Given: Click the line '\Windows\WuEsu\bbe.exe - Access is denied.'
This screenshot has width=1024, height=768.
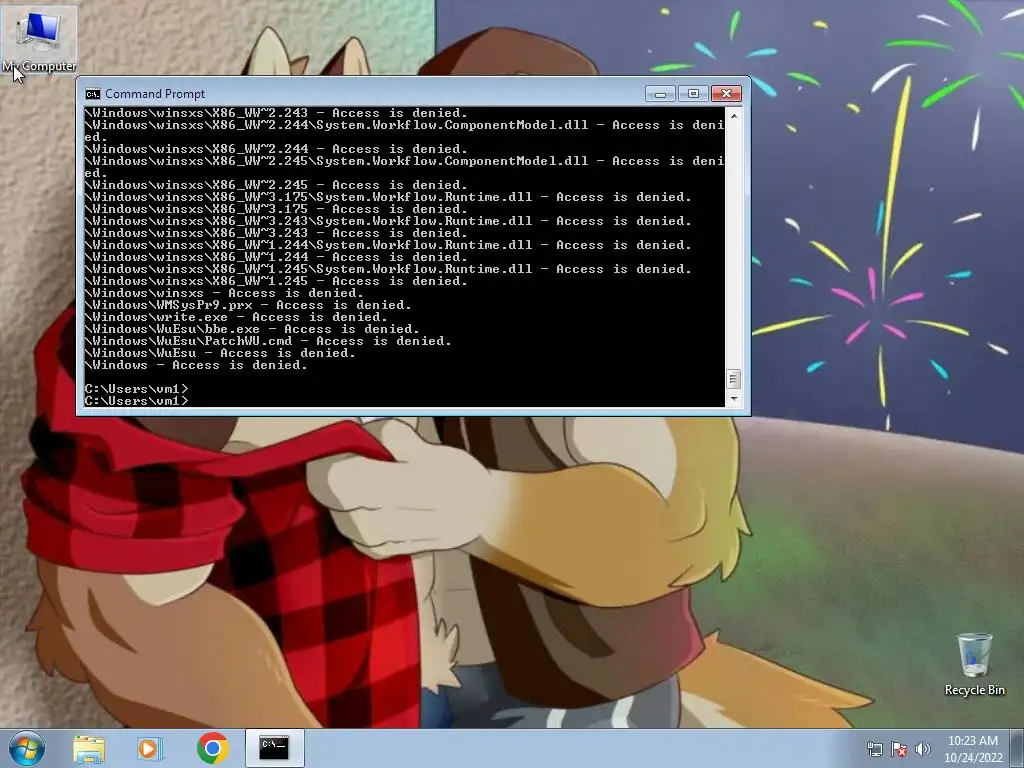Looking at the screenshot, I should click(252, 329).
